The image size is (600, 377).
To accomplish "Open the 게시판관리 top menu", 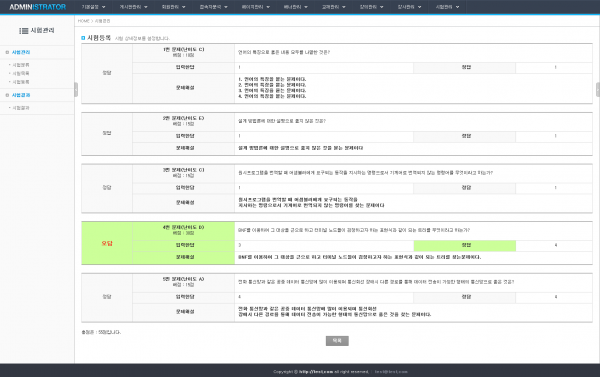I will click(x=134, y=7).
